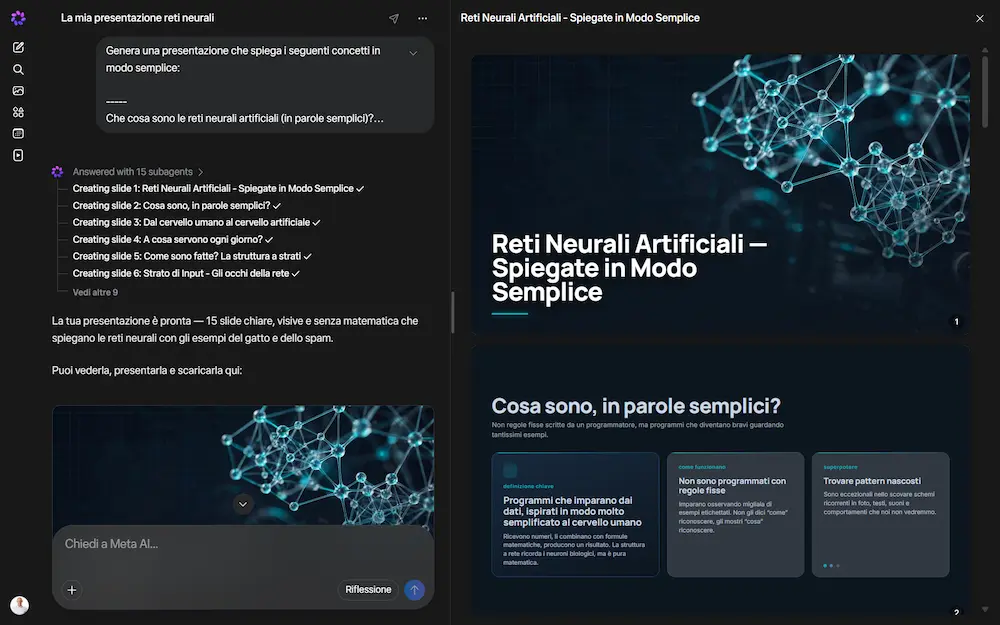Screen dimensions: 1000x625
Task: Open the Meta AI logo home
Action: (x=18, y=18)
